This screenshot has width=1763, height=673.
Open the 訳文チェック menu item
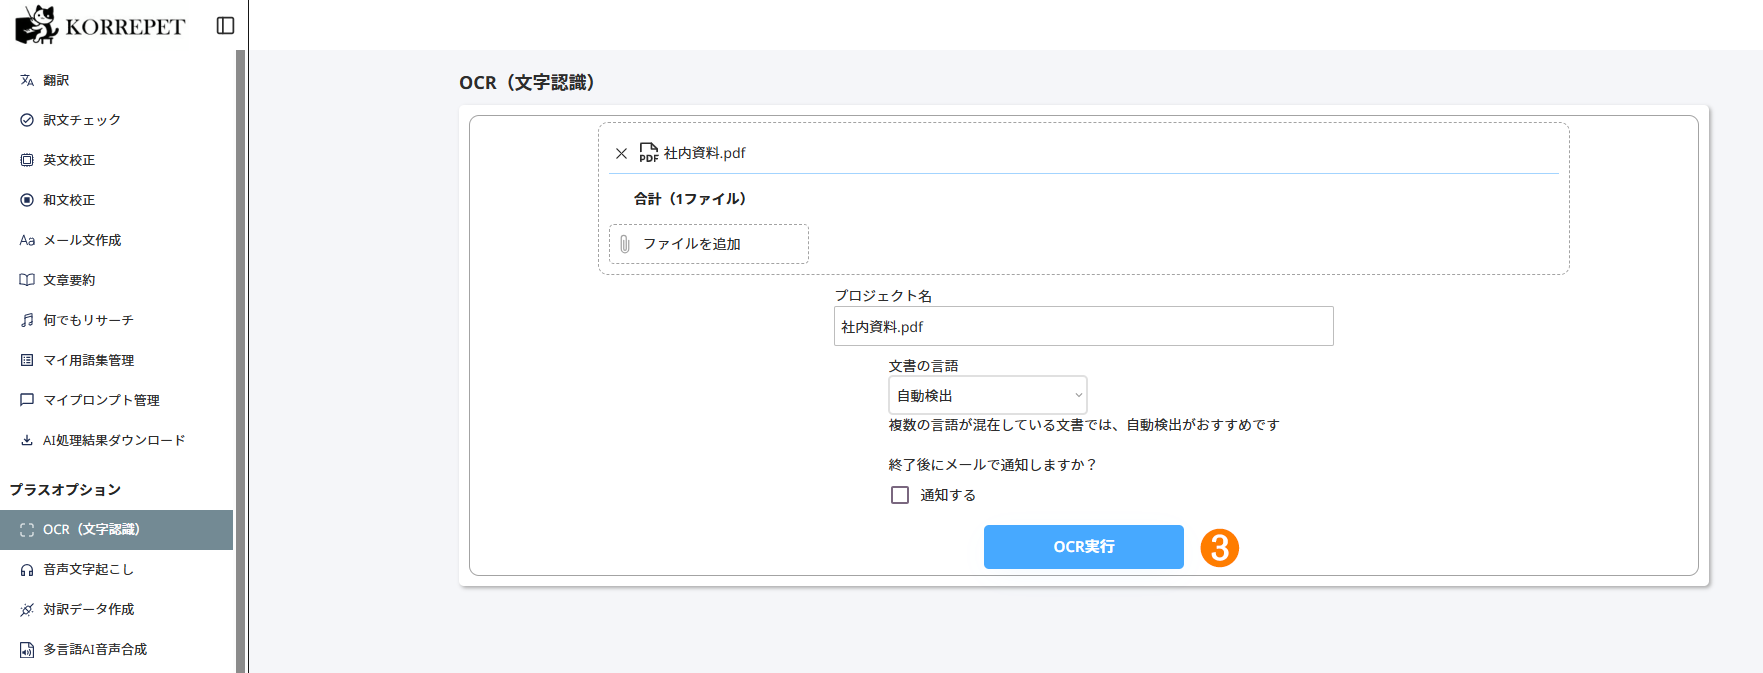click(x=116, y=120)
